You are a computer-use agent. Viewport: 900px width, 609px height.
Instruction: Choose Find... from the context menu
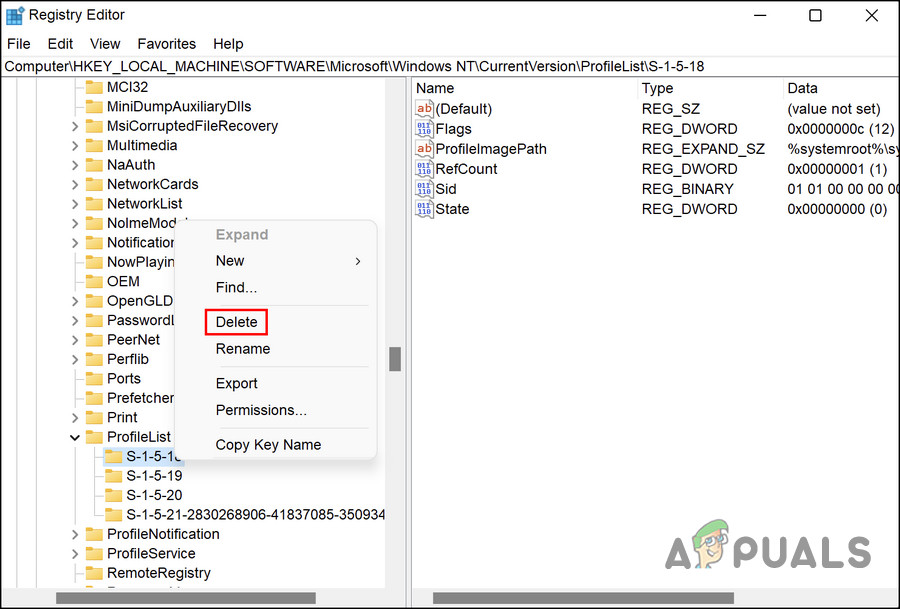click(x=236, y=288)
